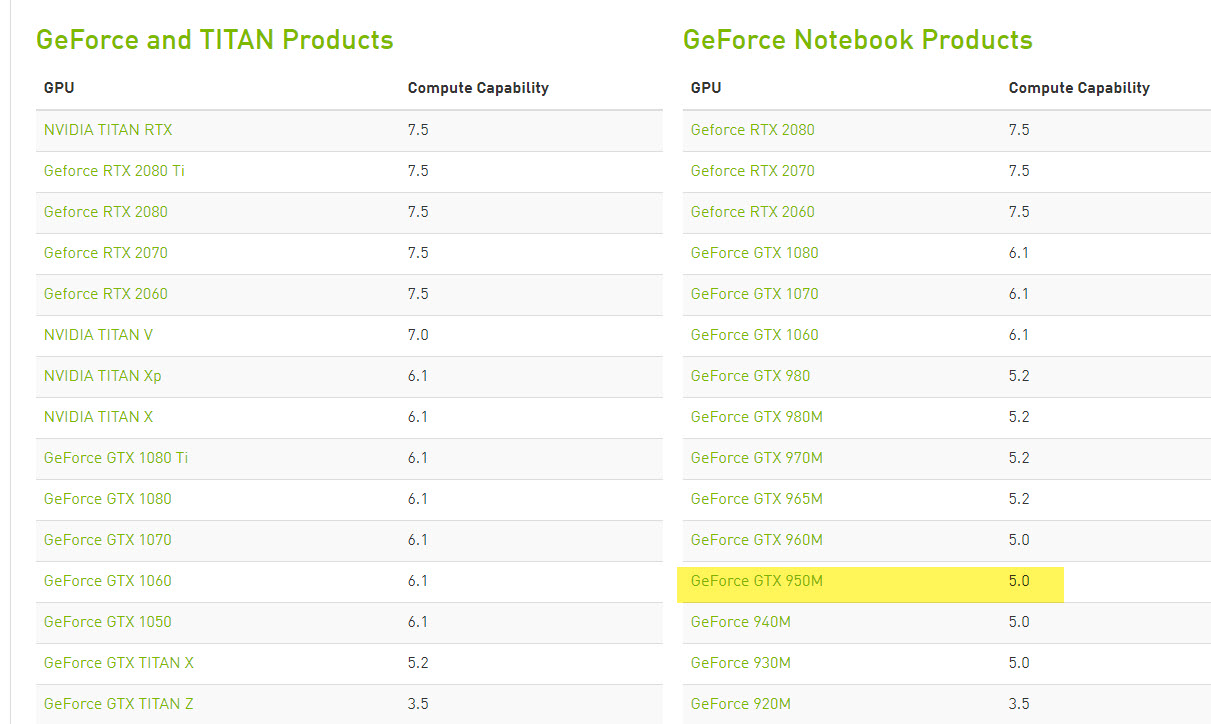Click the GeForce and TITAN Products heading

[x=215, y=40]
